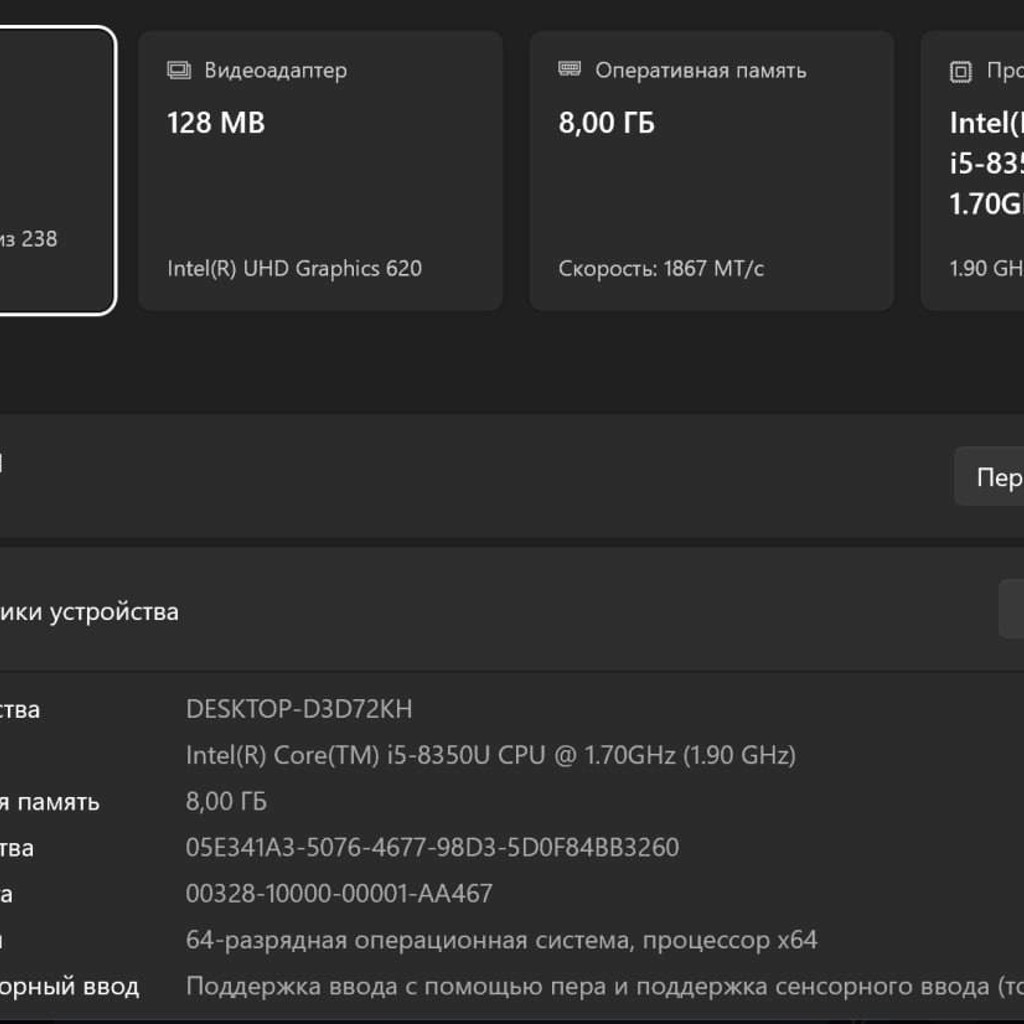This screenshot has height=1024, width=1024.
Task: Select the 64-разрядная операционная система value
Action: pyautogui.click(x=501, y=940)
